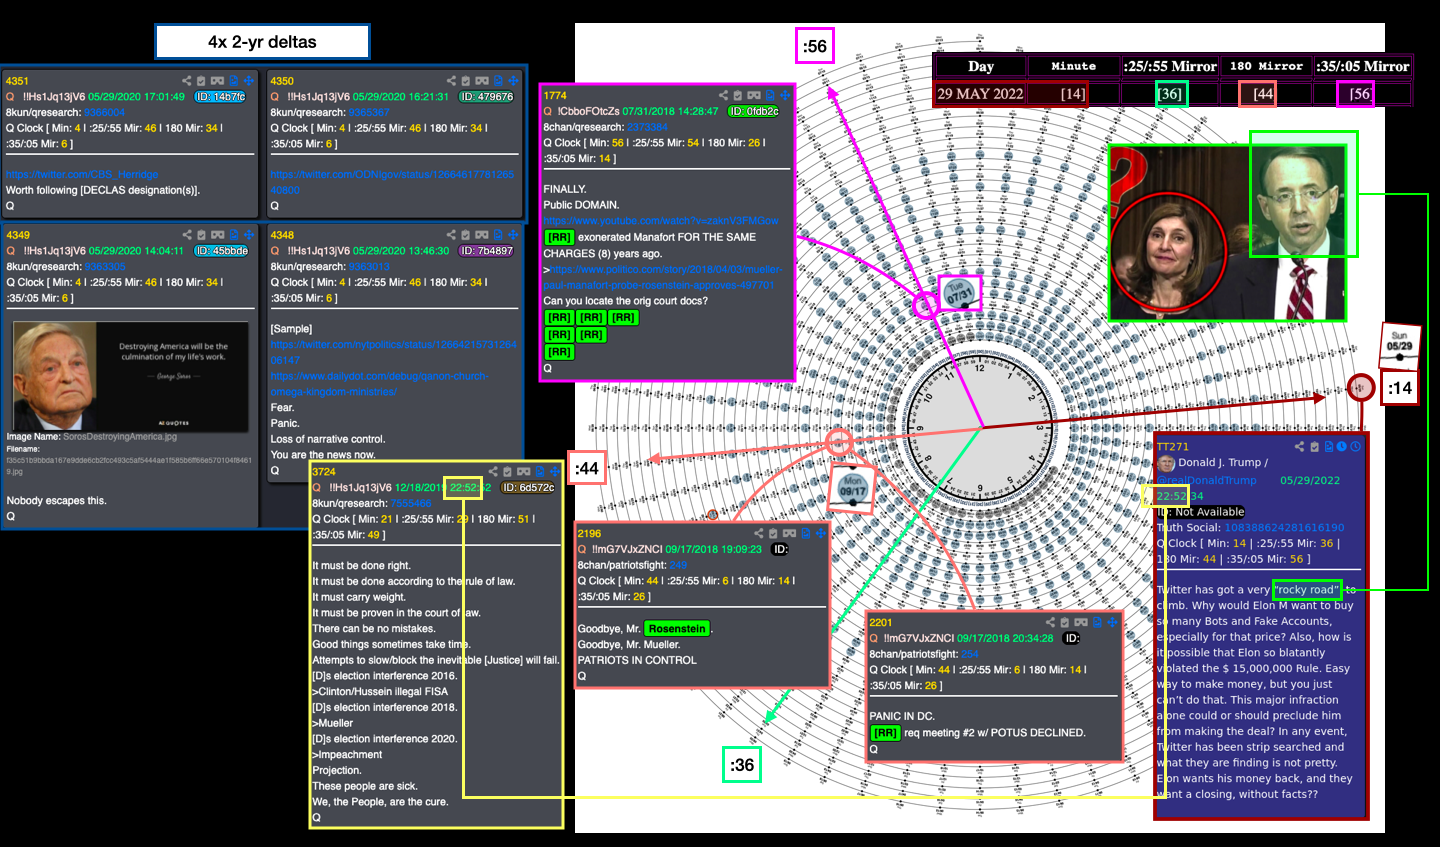Viewport: 1440px width, 847px height.
Task: Click glasses viewer icon on post 4351
Action: pyautogui.click(x=217, y=81)
